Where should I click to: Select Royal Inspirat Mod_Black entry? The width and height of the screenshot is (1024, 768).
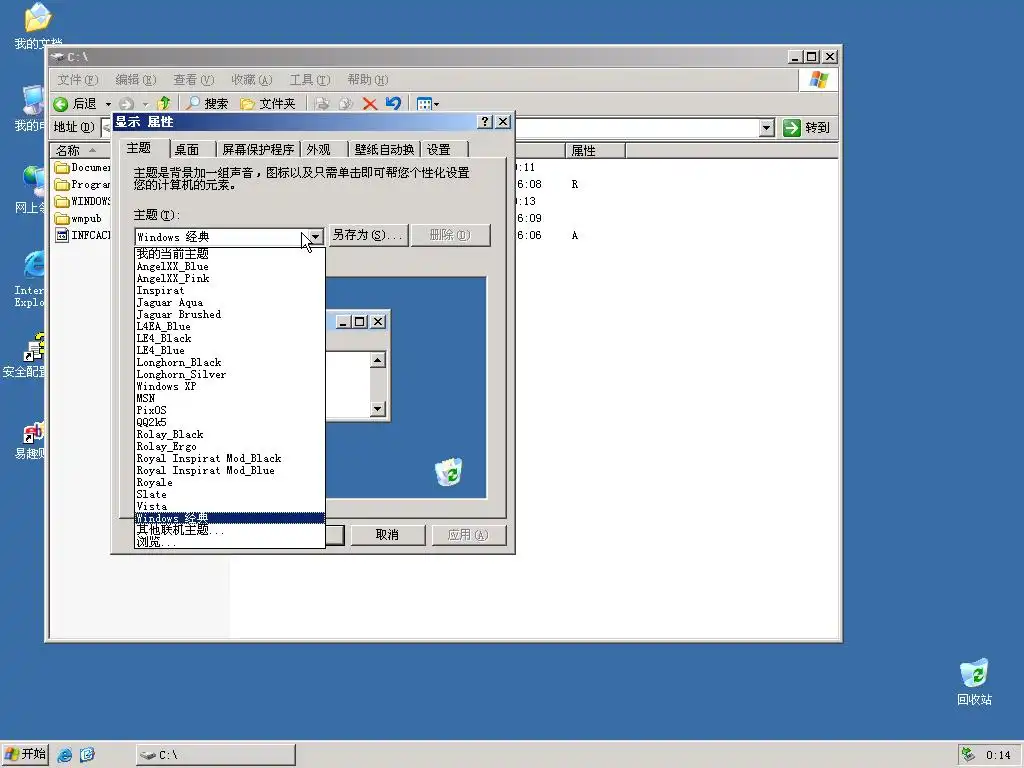[x=229, y=458]
